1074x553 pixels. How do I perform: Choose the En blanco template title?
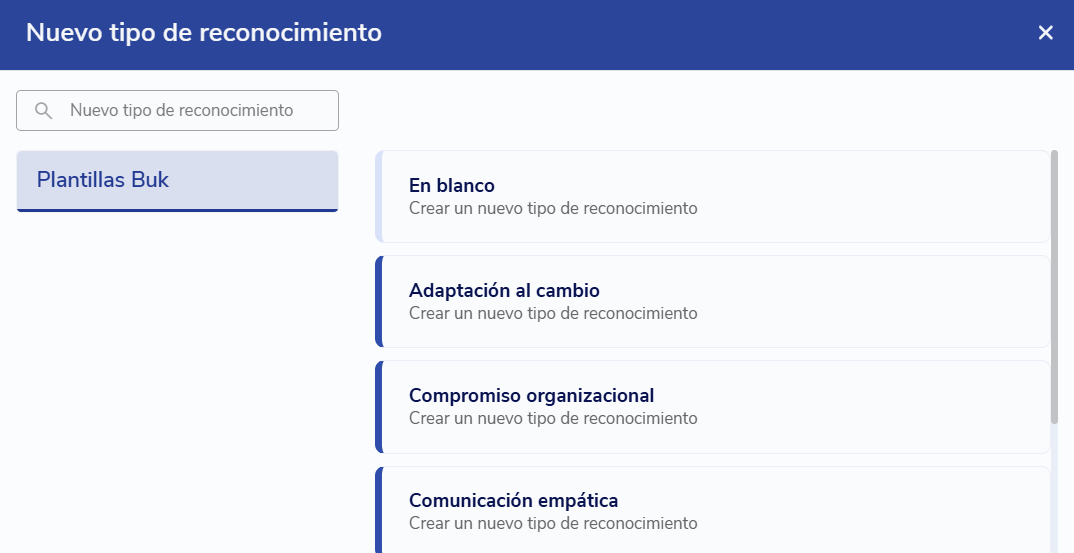451,186
